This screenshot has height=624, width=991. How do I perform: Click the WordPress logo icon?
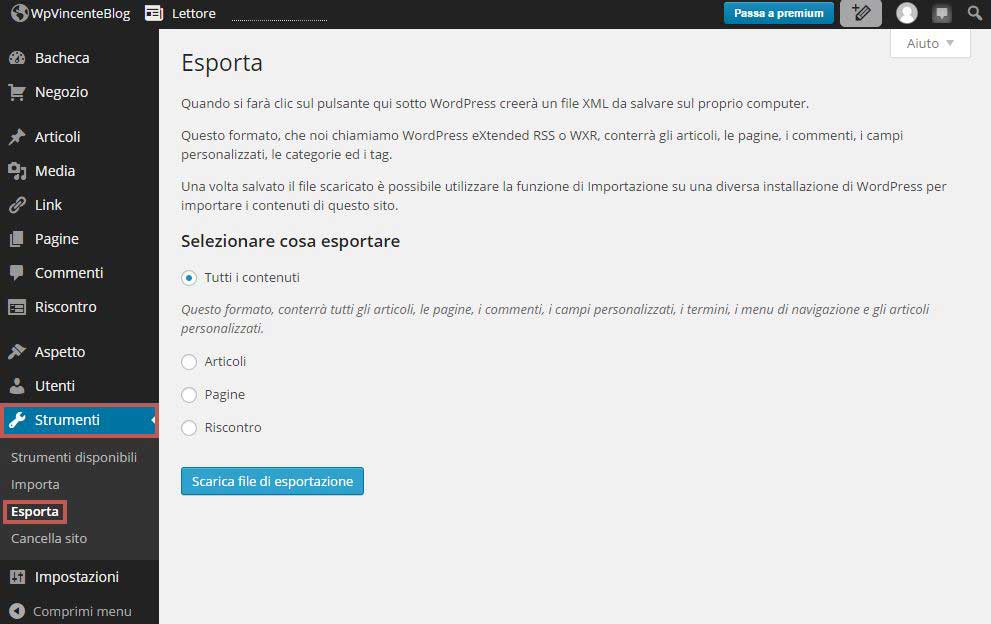pos(20,13)
